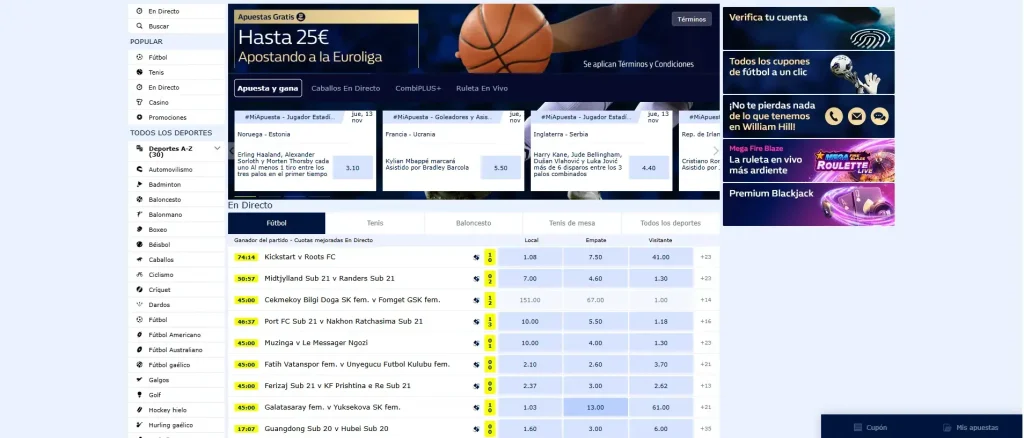Select 3.10 odds for Noruega - Estonia
Screen dimensions: 1024x438
(353, 168)
